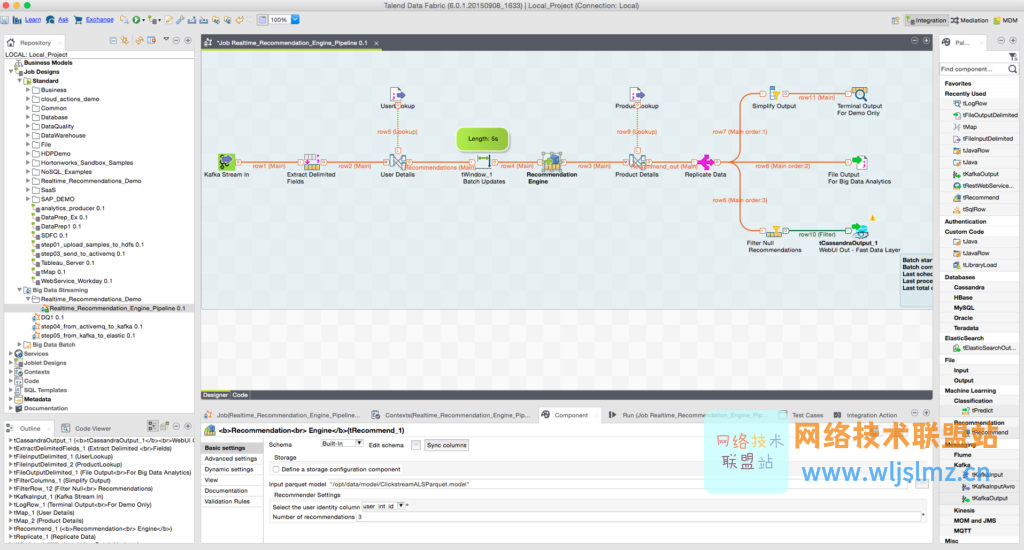Screen dimensions: 1024x550
Task: Collapse the Job Designs tree node
Action: tap(11, 72)
